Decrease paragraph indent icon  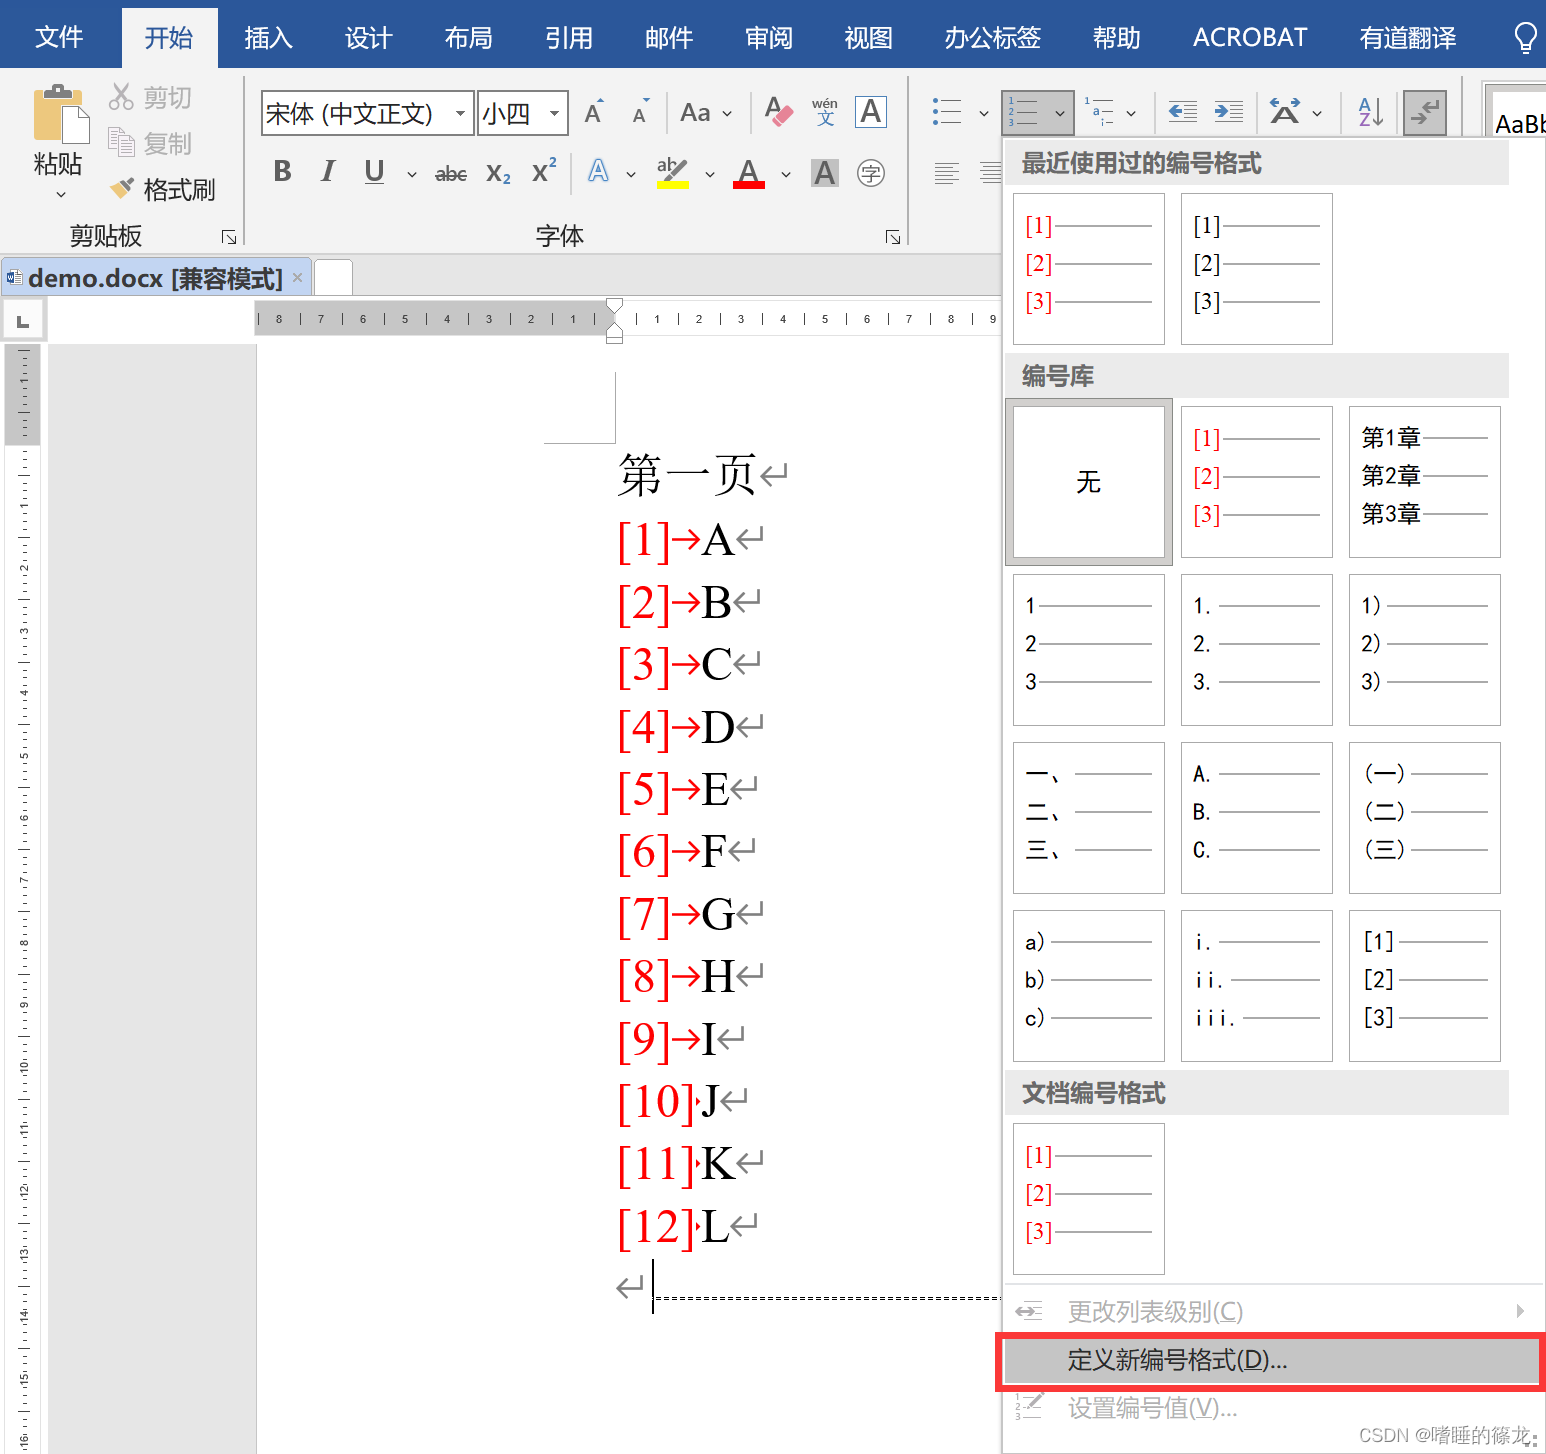point(1183,112)
